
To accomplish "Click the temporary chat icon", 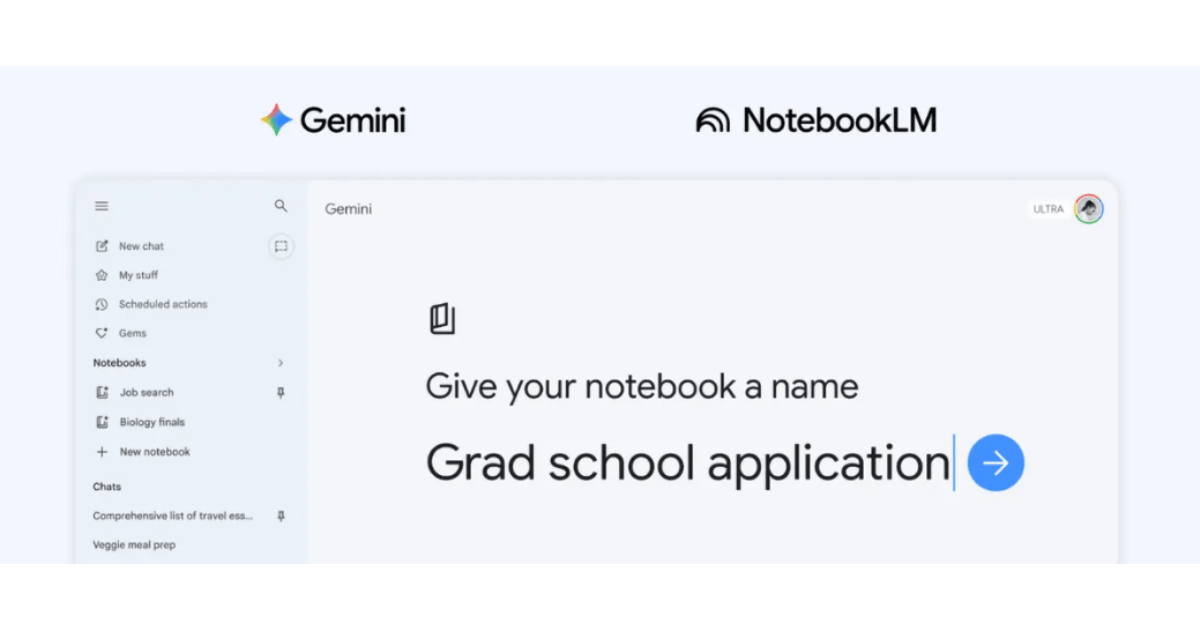I will click(x=281, y=246).
